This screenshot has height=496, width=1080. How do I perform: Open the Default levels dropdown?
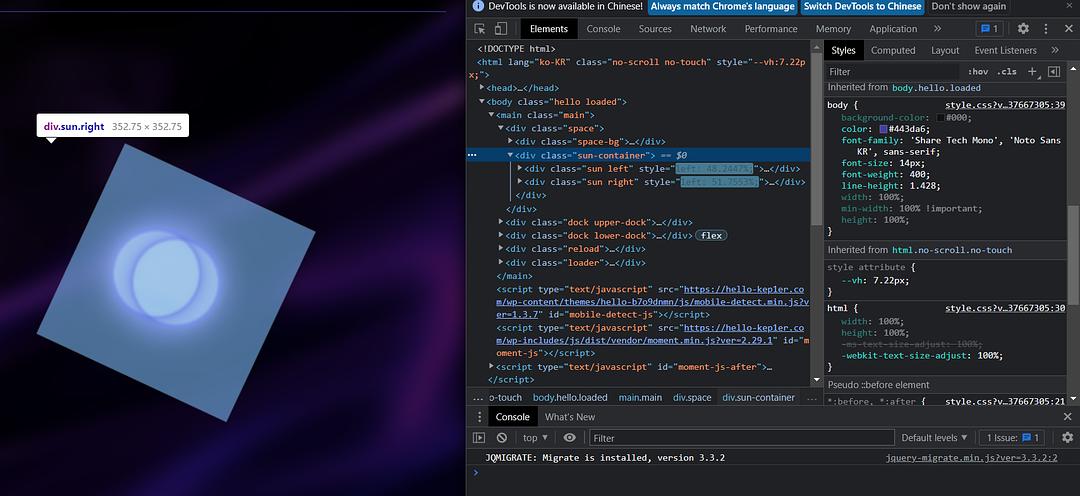point(934,437)
